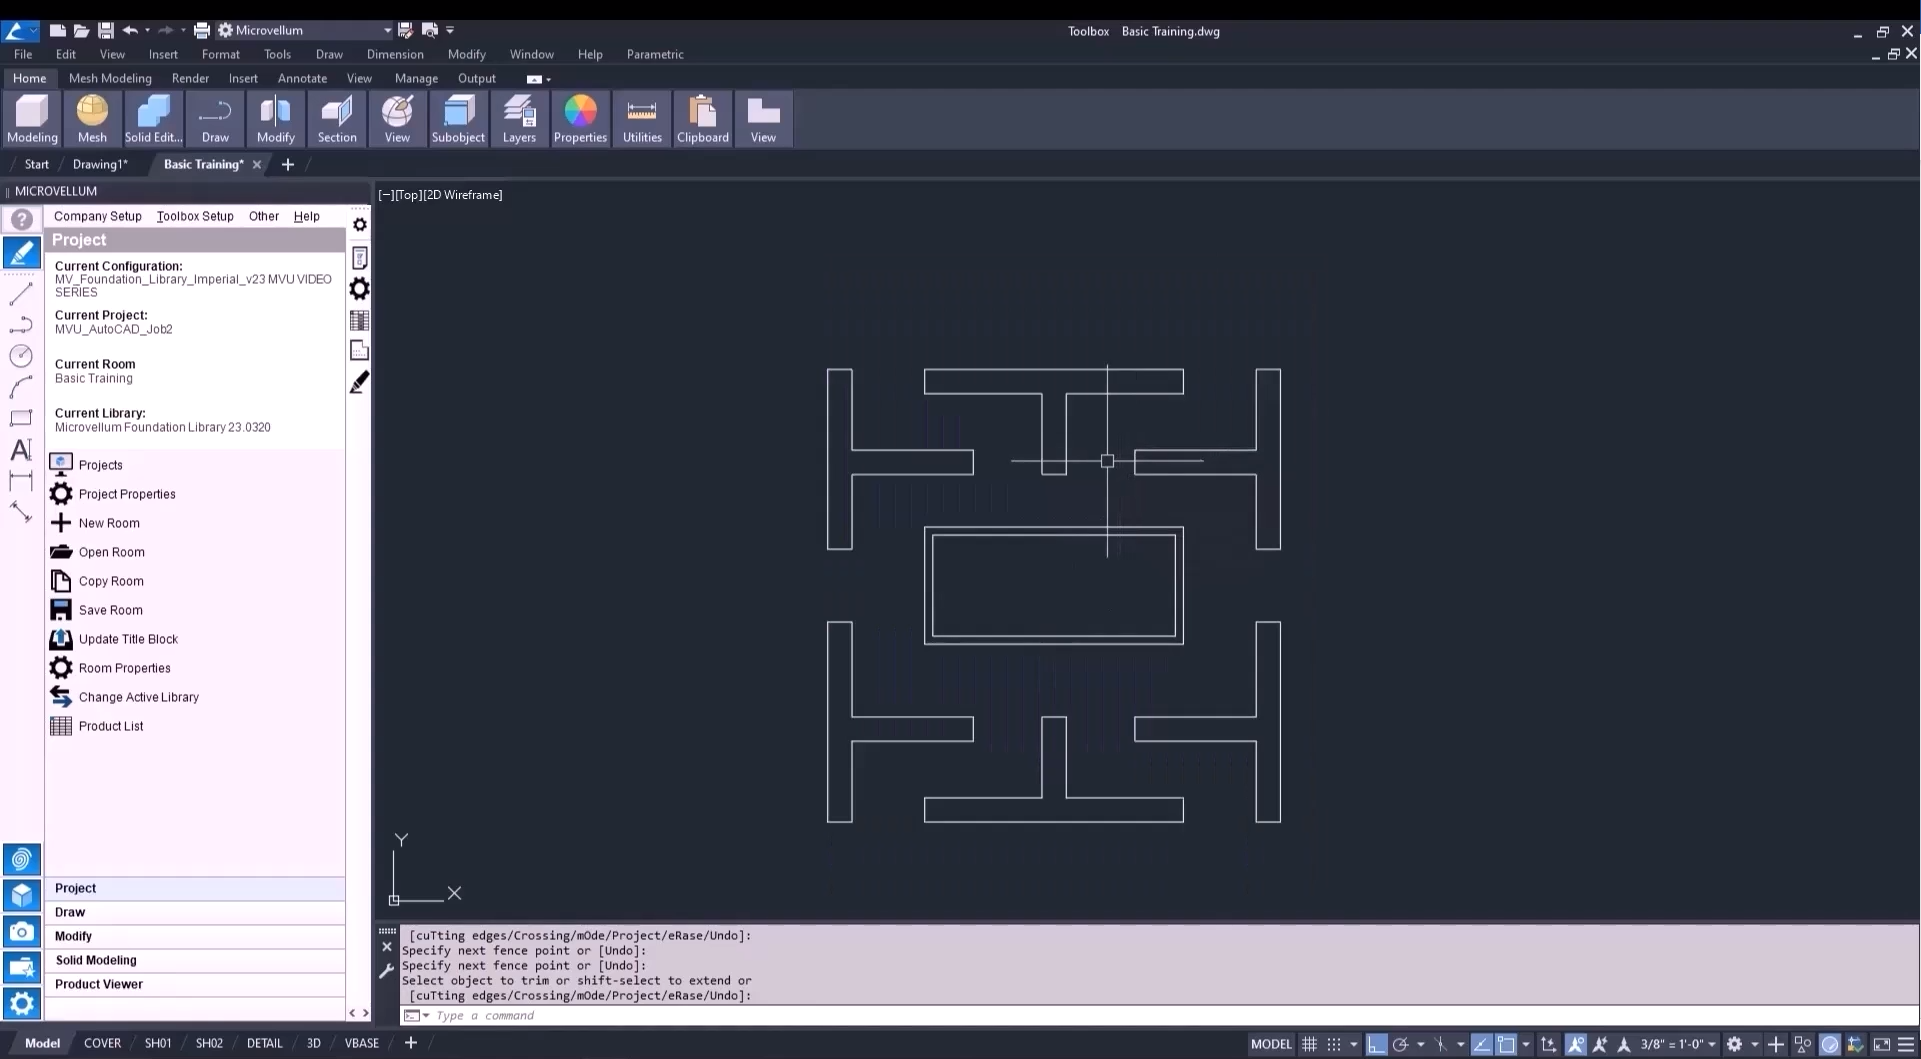Toggle isometric drafting in status bar
This screenshot has height=1059, width=1921.
(x=1440, y=1044)
